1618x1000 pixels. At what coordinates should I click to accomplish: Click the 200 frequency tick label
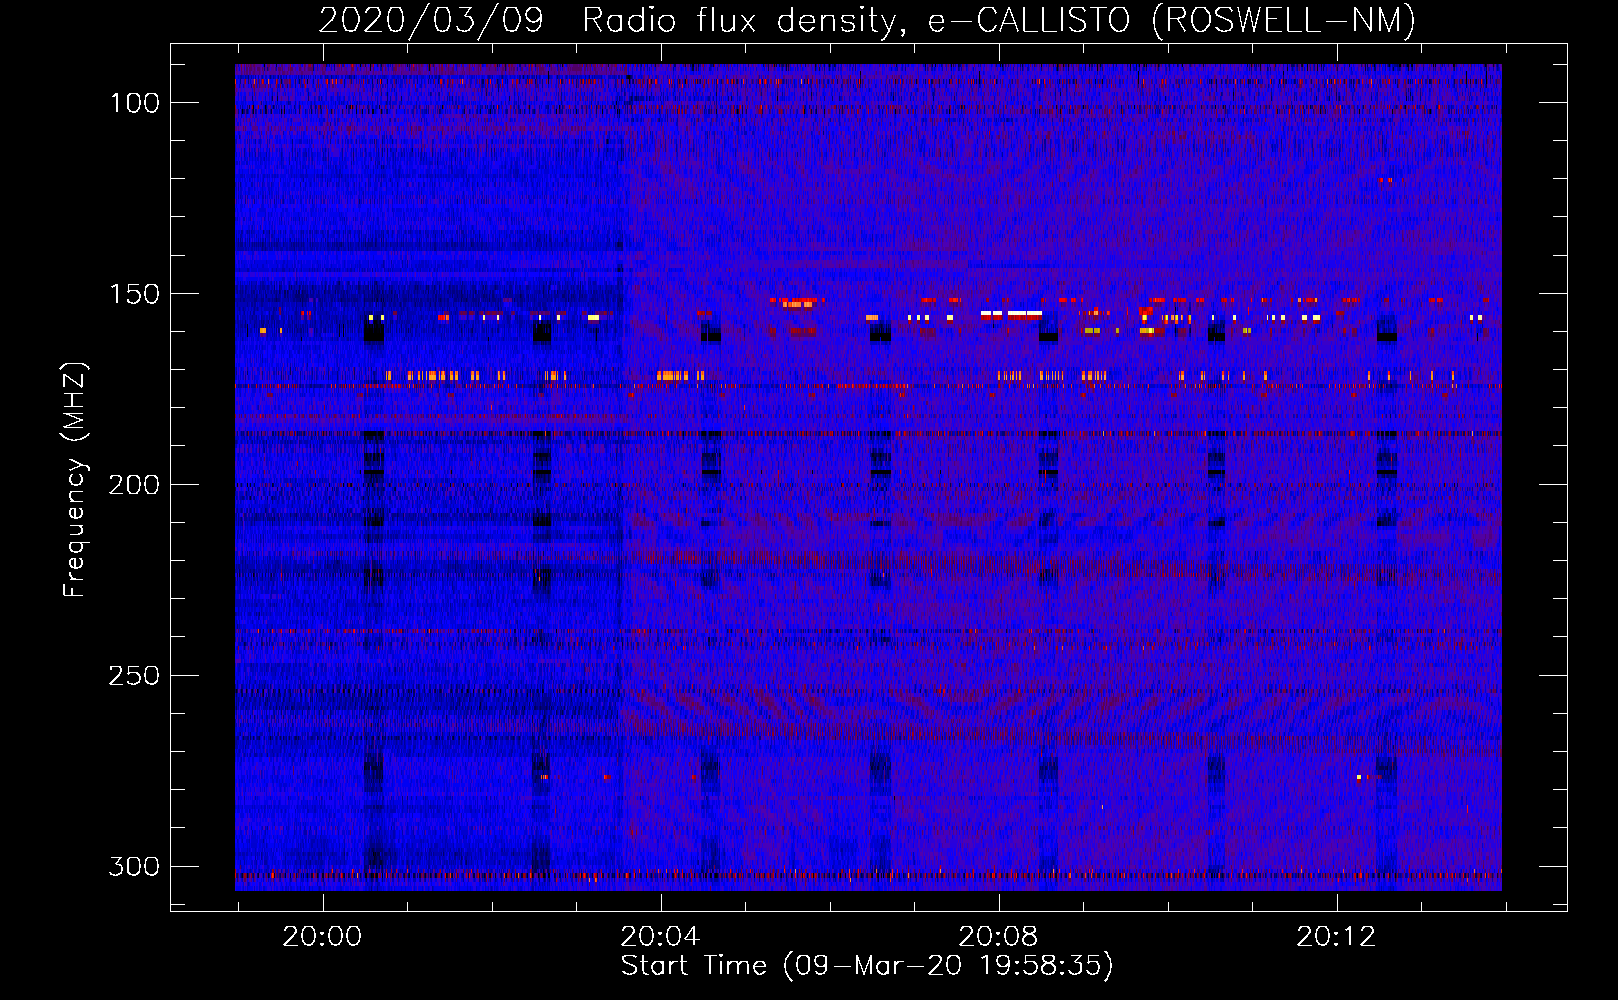coord(135,485)
